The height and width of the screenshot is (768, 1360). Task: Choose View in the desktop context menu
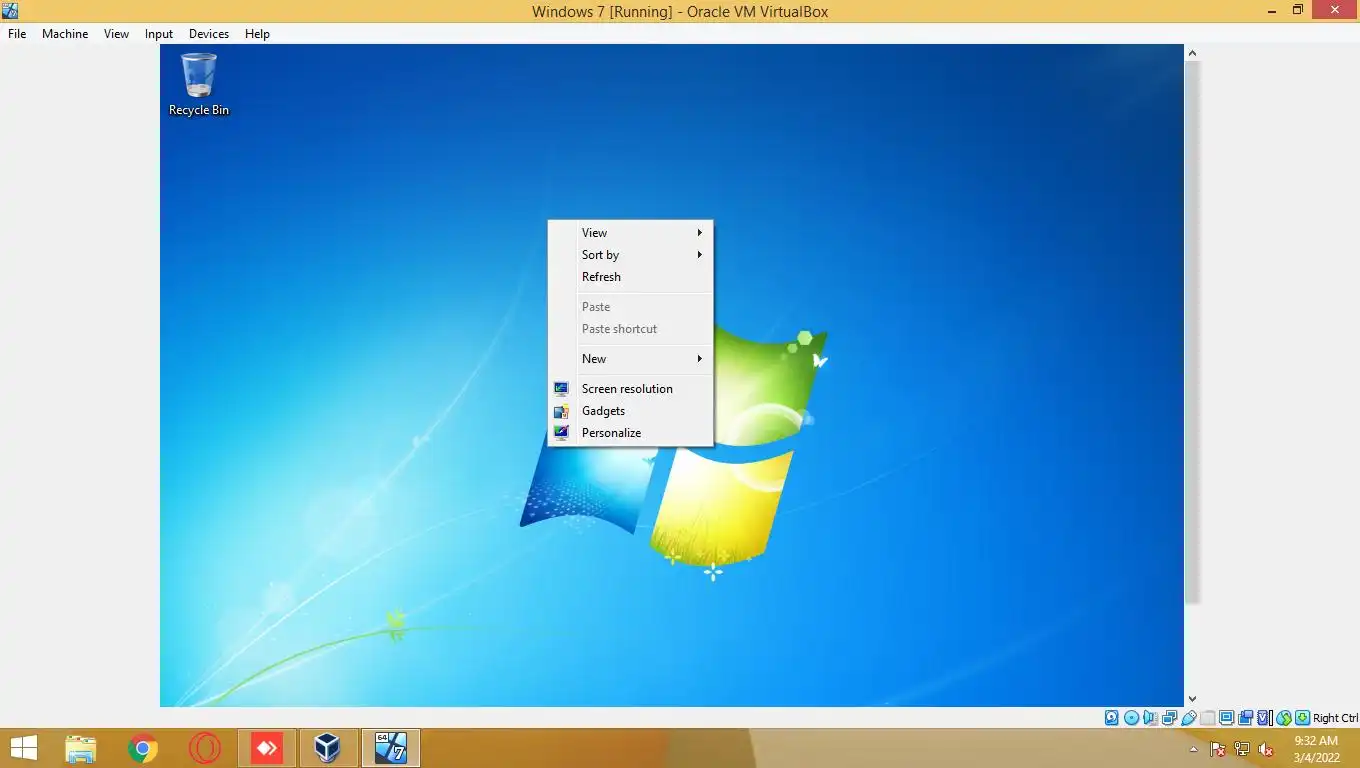[x=630, y=232]
